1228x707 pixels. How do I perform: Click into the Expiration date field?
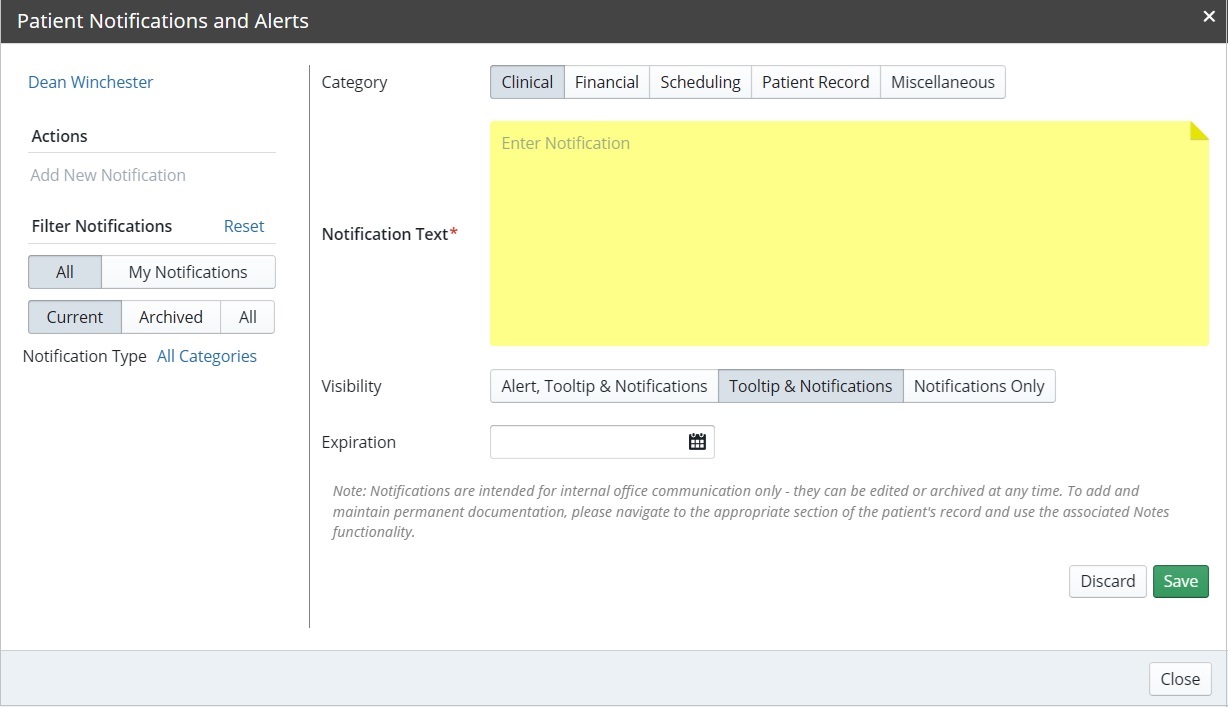click(x=602, y=442)
